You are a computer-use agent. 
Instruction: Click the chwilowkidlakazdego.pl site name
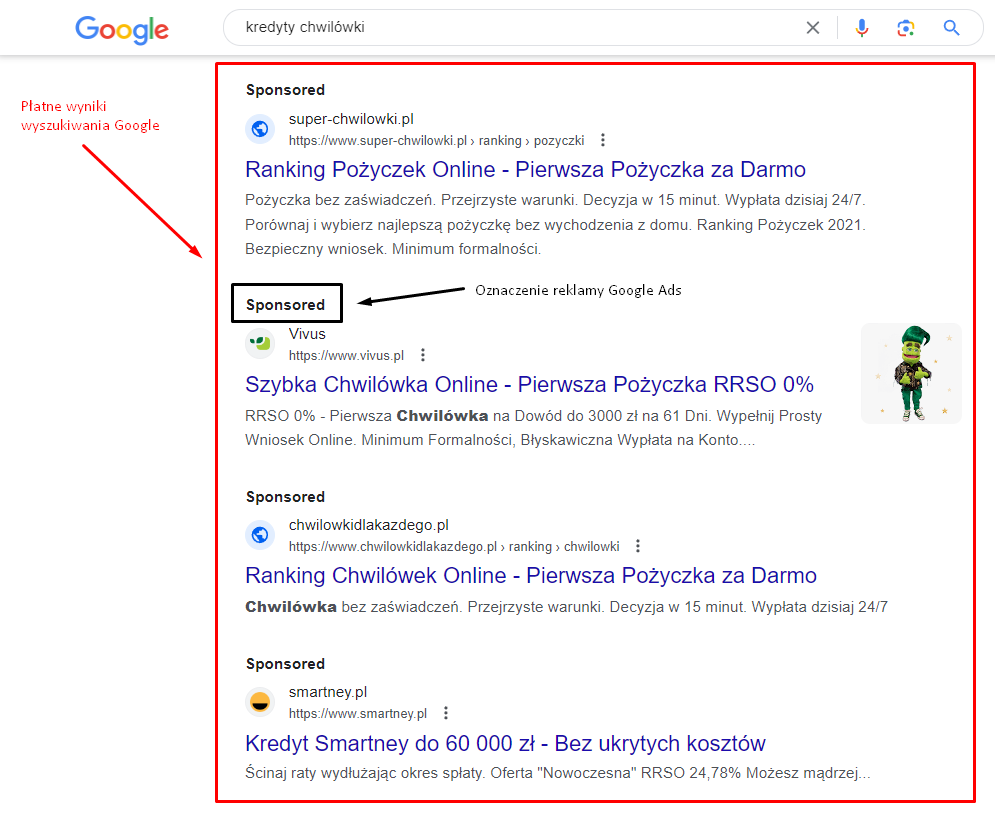click(369, 525)
